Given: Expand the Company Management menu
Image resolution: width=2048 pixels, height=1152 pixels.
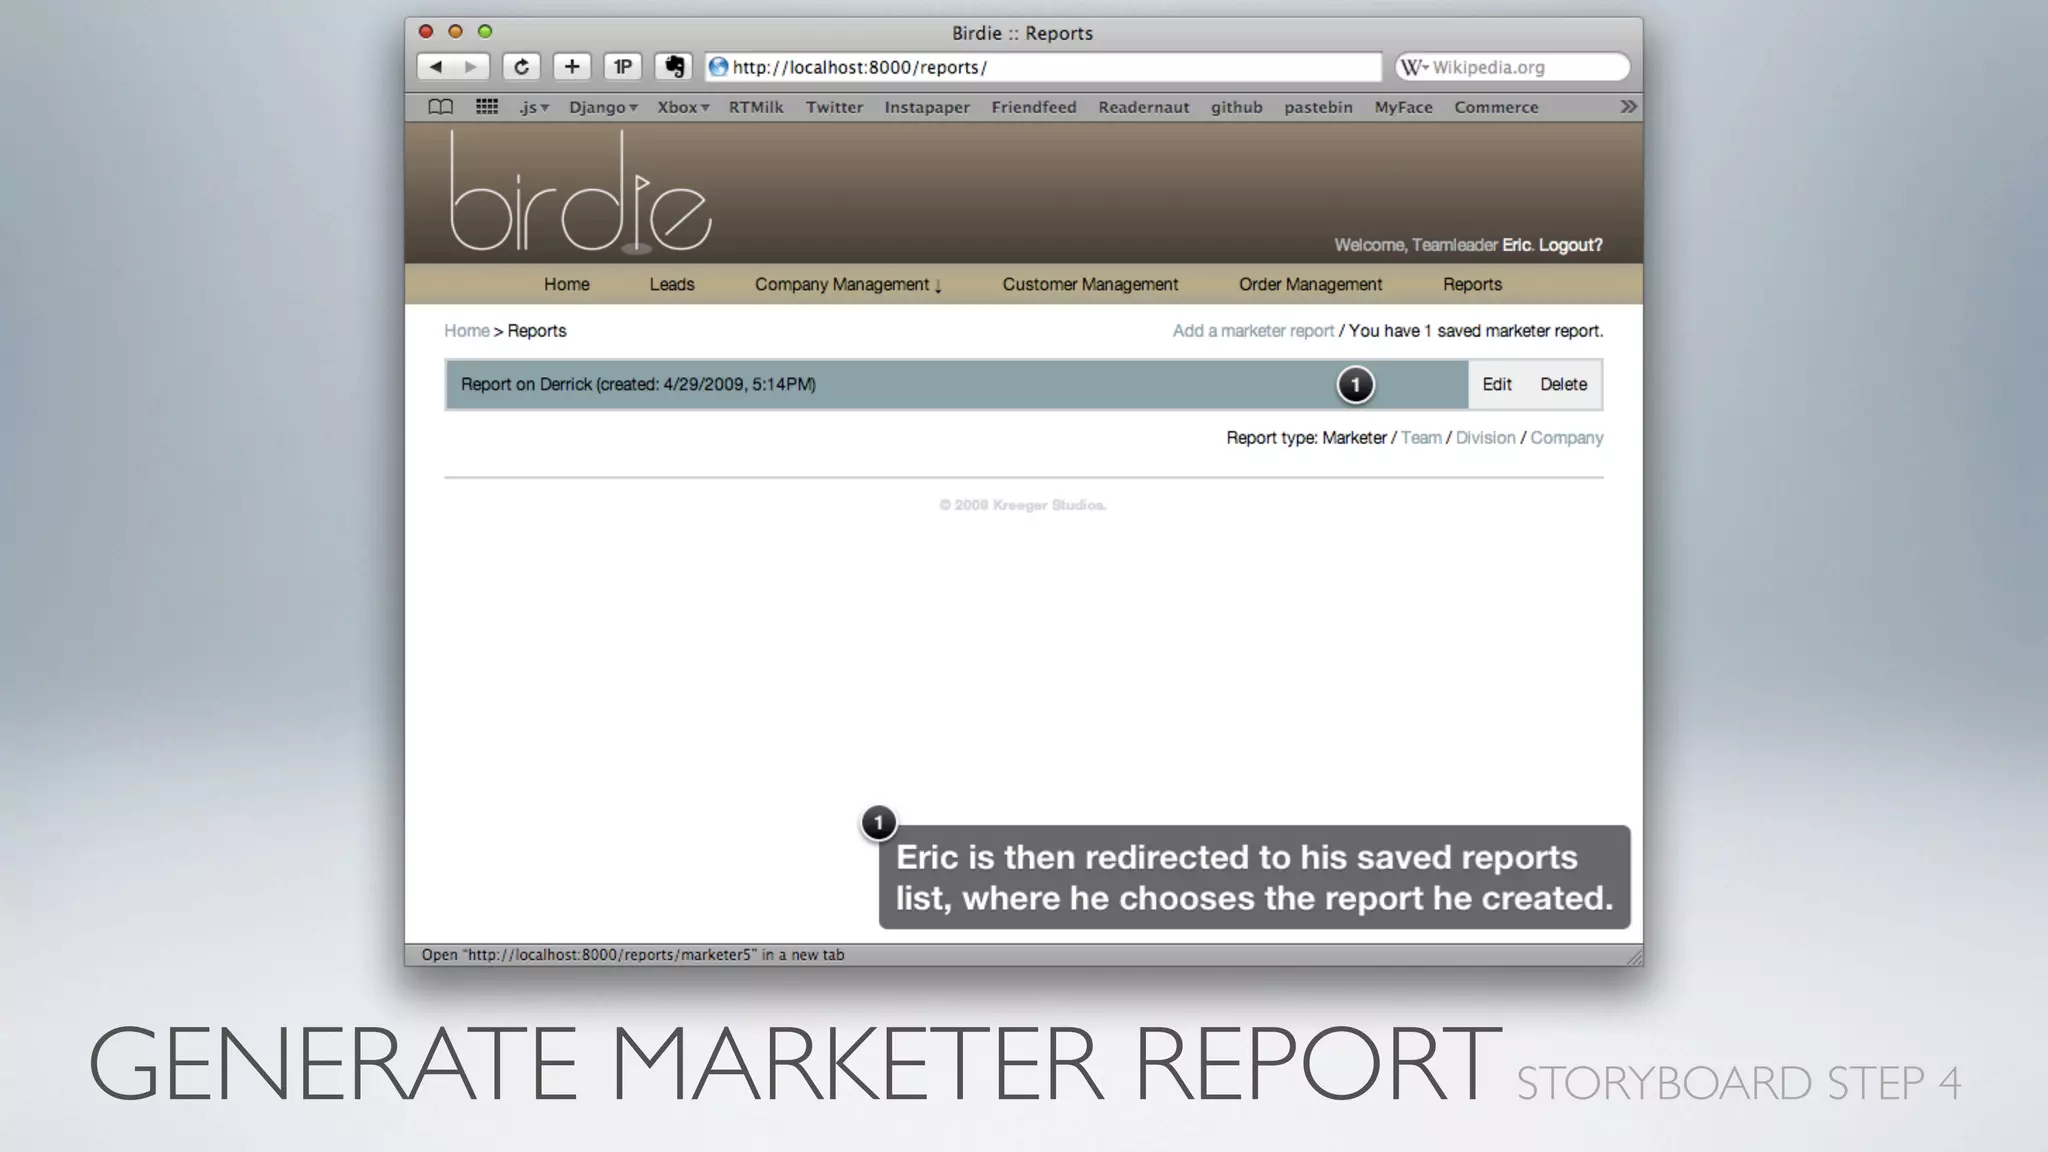Looking at the screenshot, I should pyautogui.click(x=848, y=284).
